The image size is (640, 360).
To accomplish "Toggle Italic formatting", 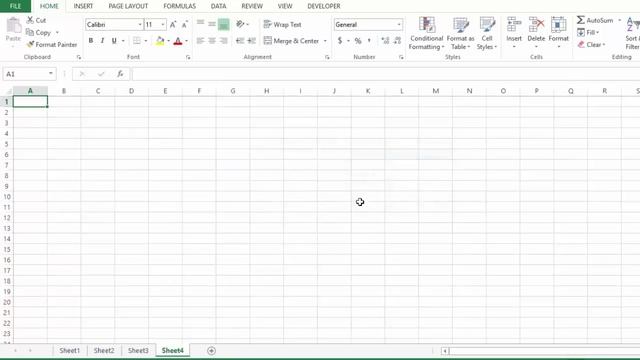I will 102,40.
